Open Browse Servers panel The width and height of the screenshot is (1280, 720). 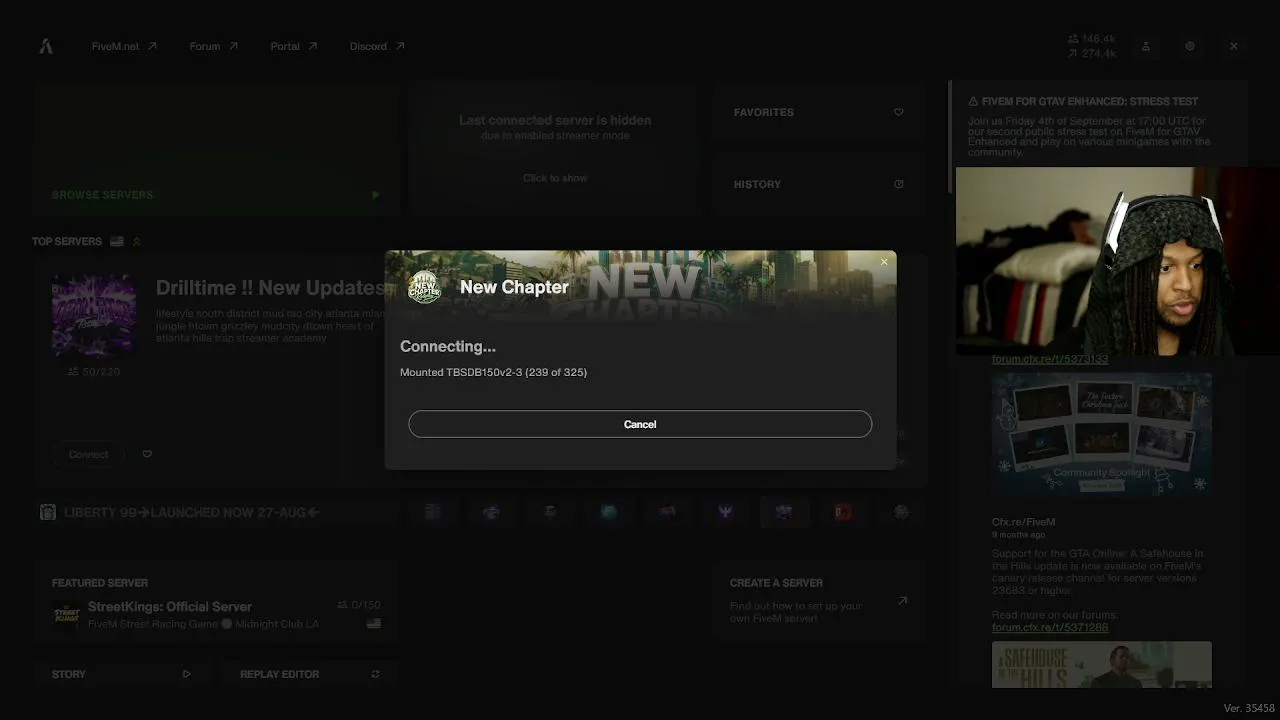(215, 148)
